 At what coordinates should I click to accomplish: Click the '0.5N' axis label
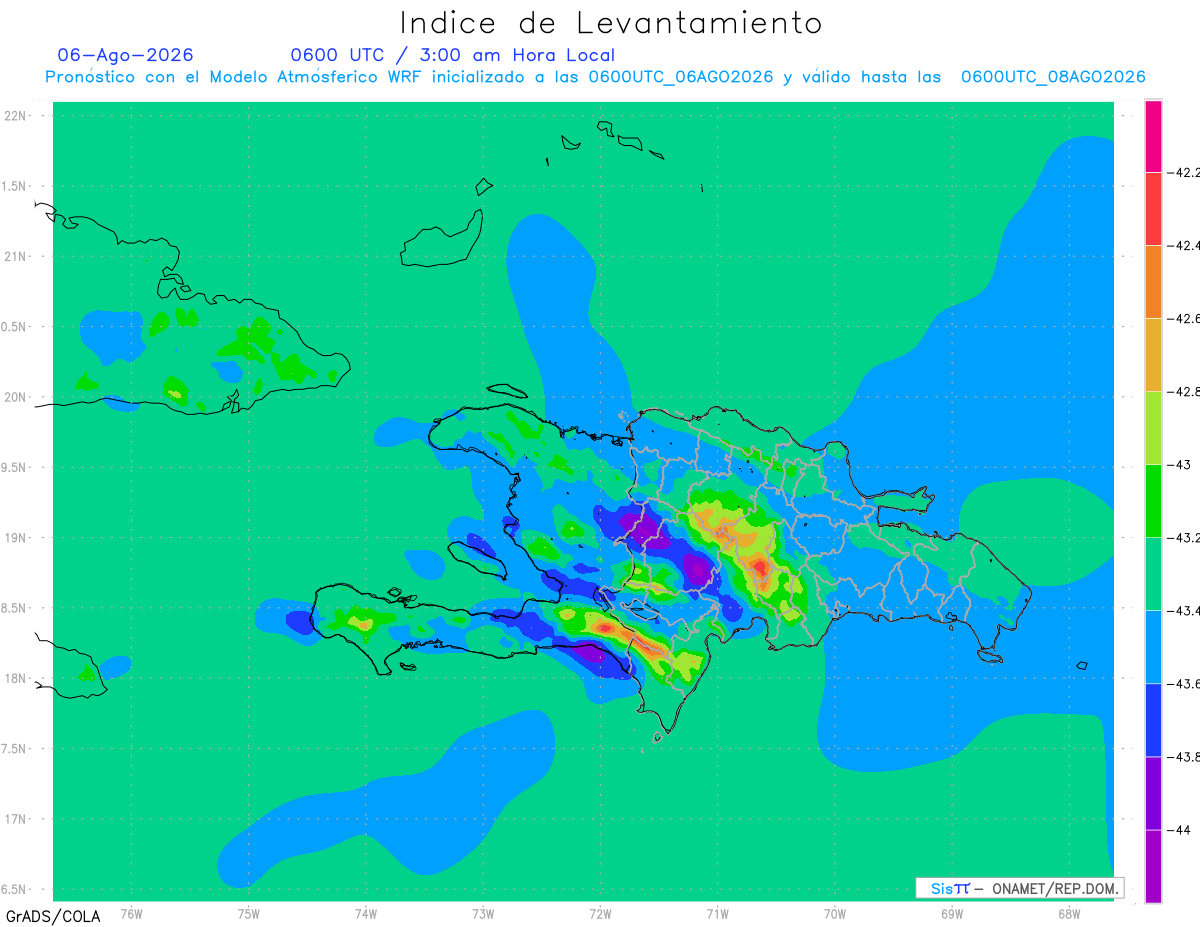pyautogui.click(x=15, y=328)
